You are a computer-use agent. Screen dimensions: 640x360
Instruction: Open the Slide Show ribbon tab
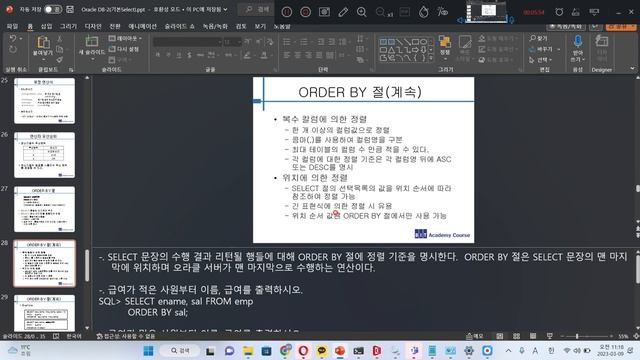pos(179,26)
